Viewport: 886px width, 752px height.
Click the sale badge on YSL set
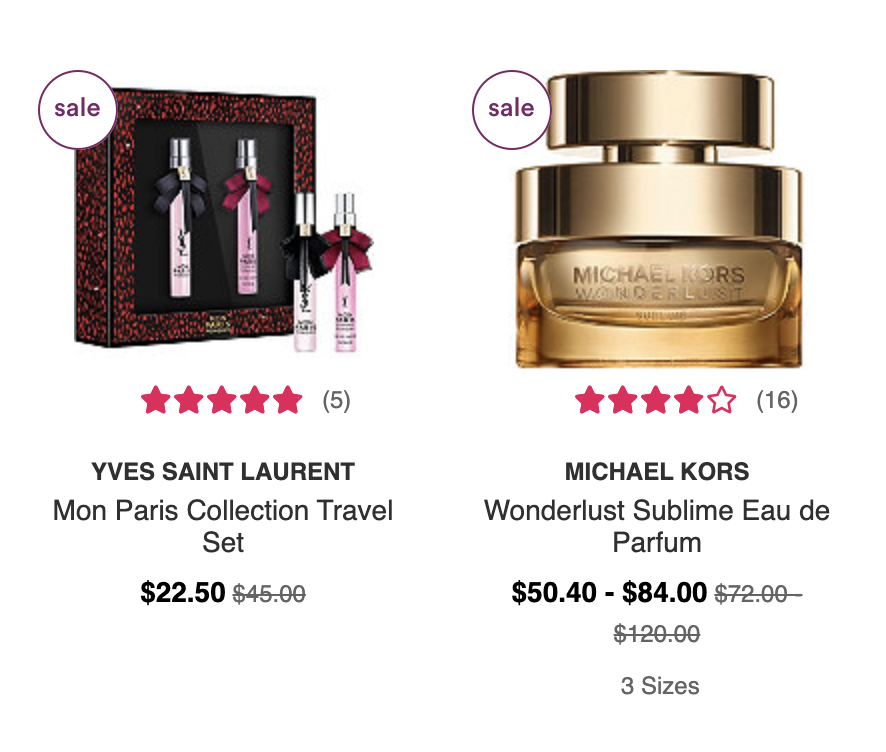coord(77,110)
